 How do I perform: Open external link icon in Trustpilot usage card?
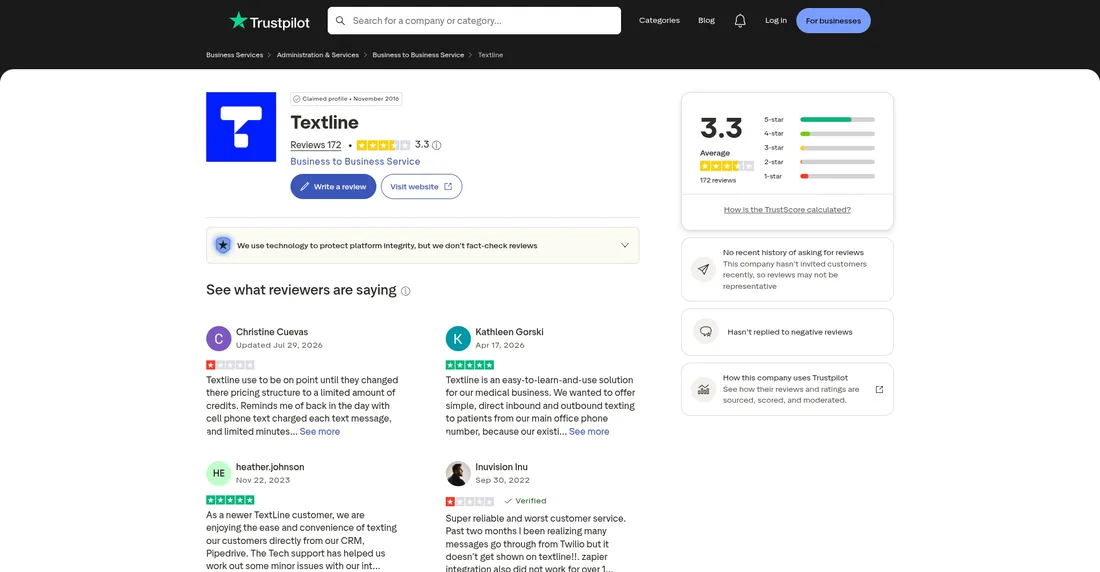879,390
